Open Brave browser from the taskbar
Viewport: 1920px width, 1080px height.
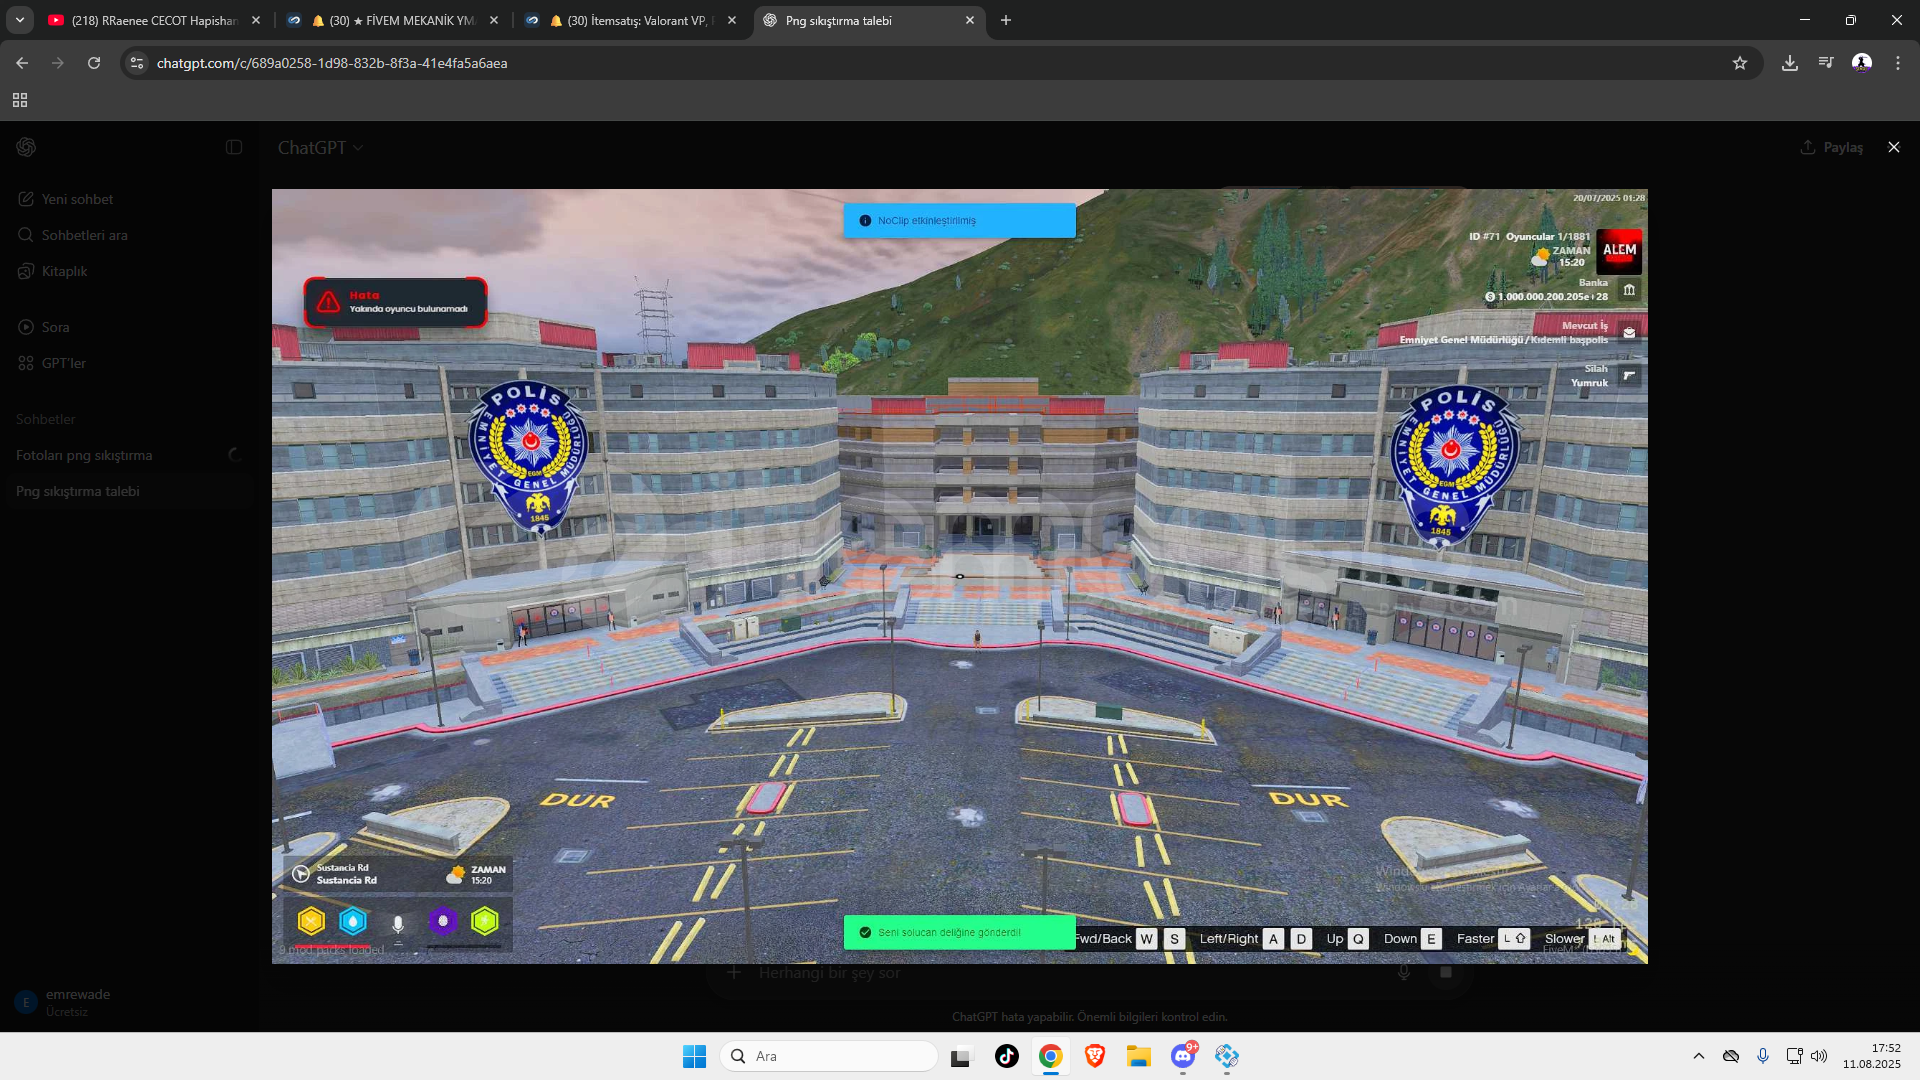point(1094,1056)
